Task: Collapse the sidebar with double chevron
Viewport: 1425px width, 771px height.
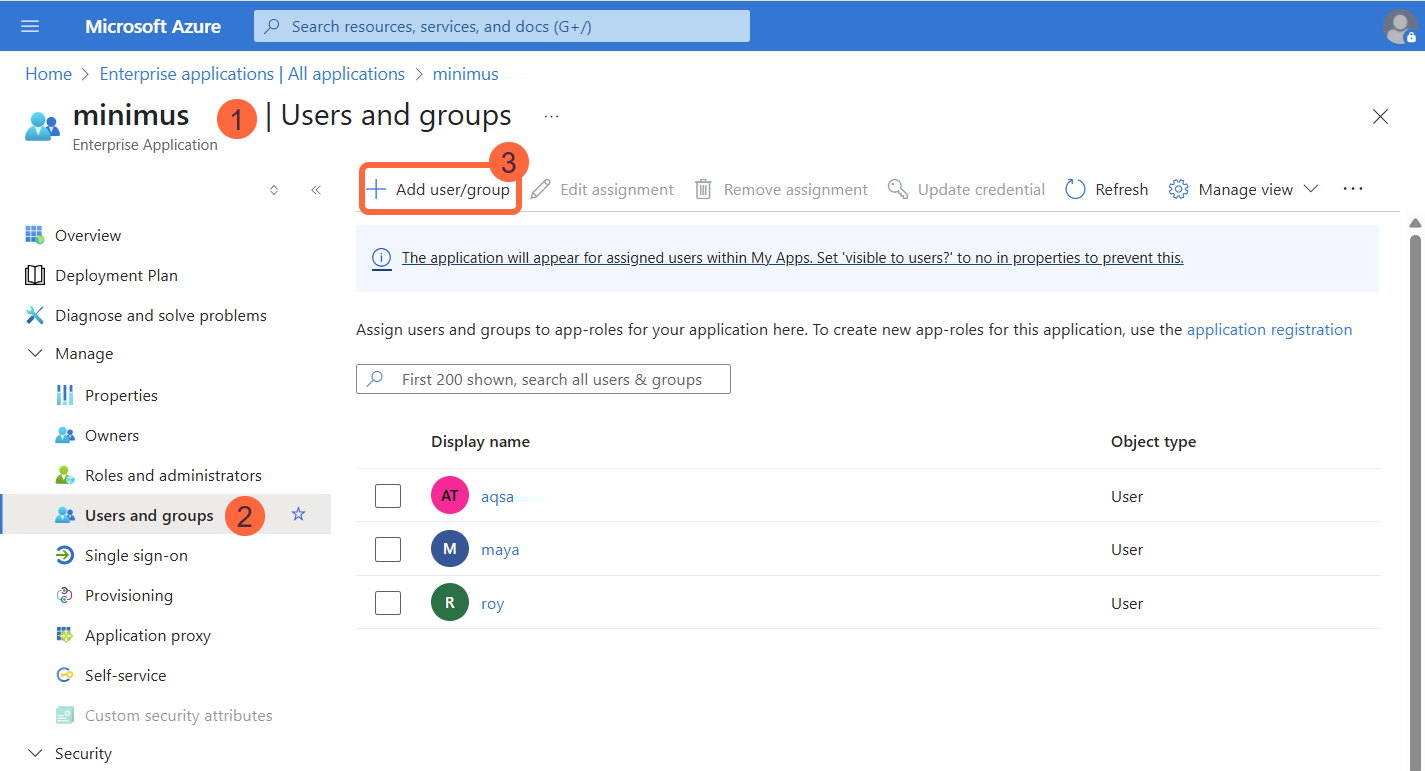Action: click(316, 189)
